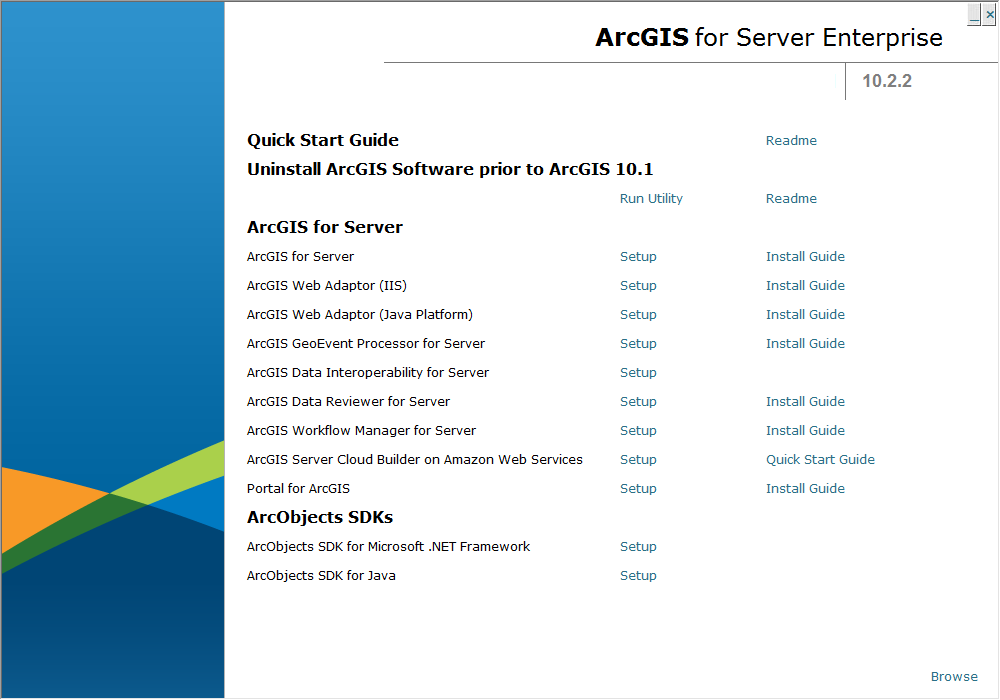Open the Readme next to Run Utility
1000x700 pixels.
click(x=791, y=198)
